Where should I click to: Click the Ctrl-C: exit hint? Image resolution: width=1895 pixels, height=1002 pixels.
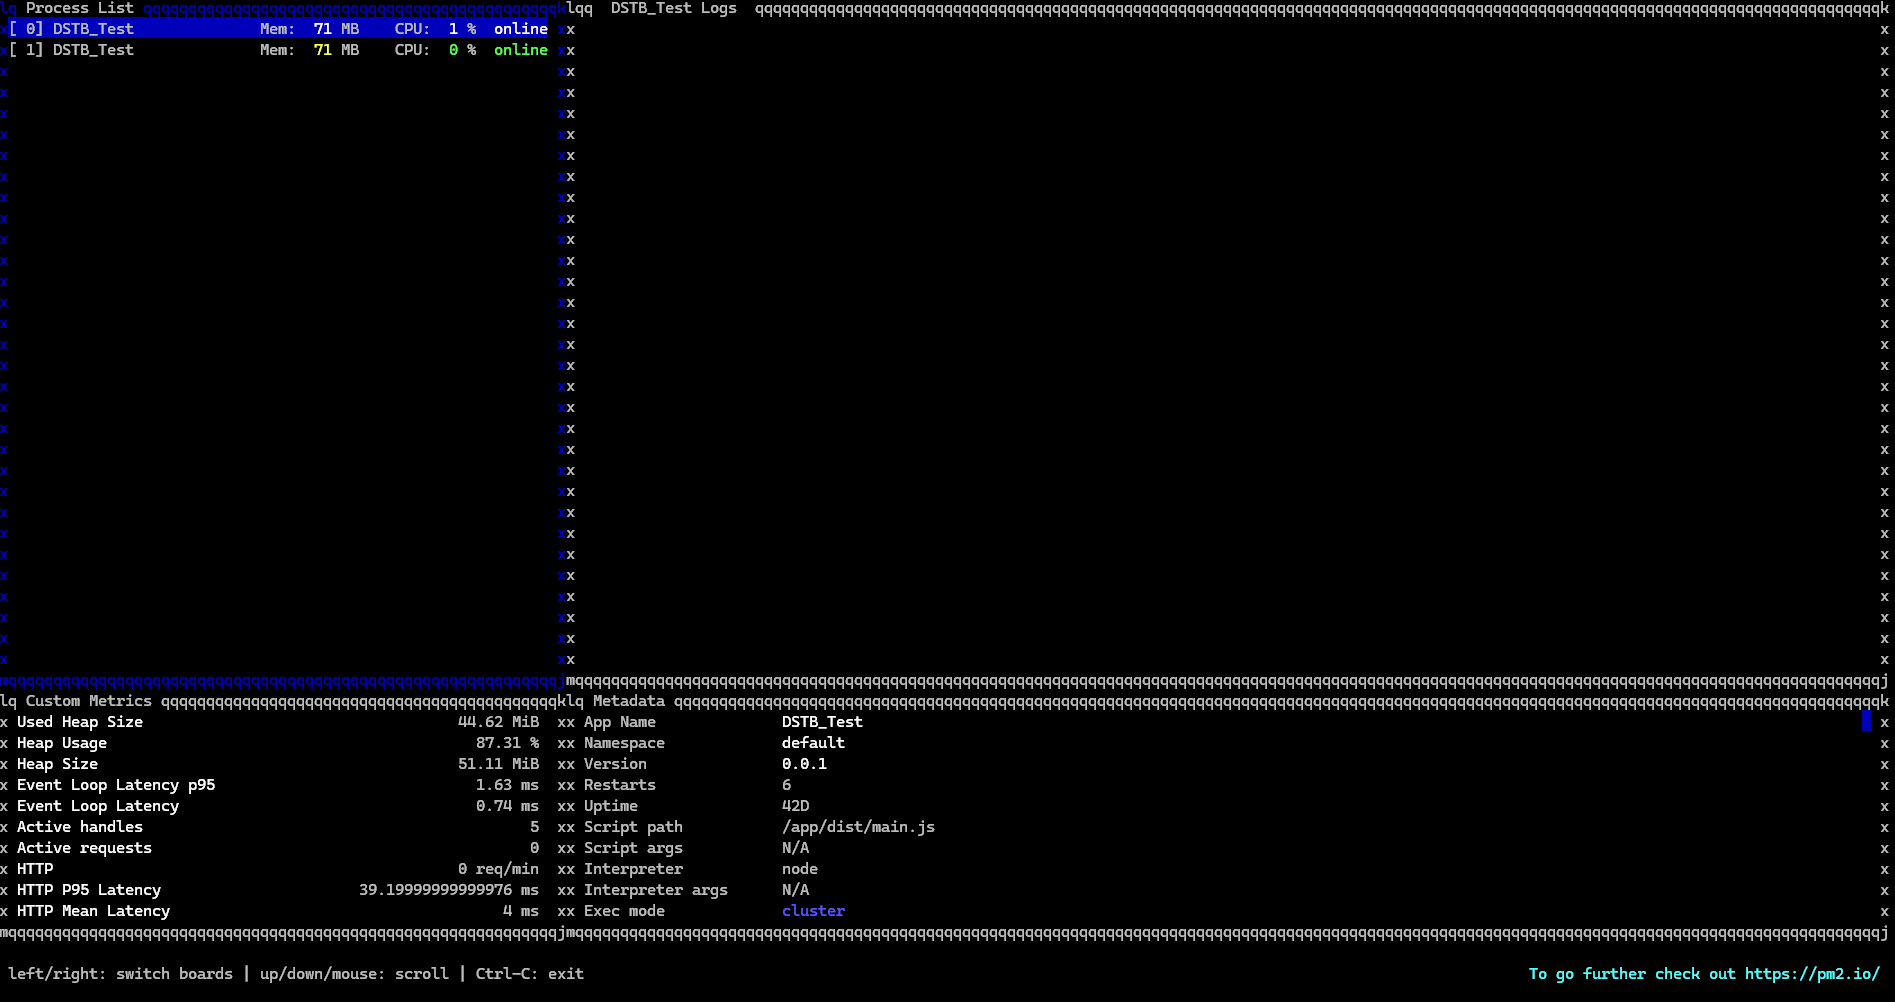tap(529, 974)
